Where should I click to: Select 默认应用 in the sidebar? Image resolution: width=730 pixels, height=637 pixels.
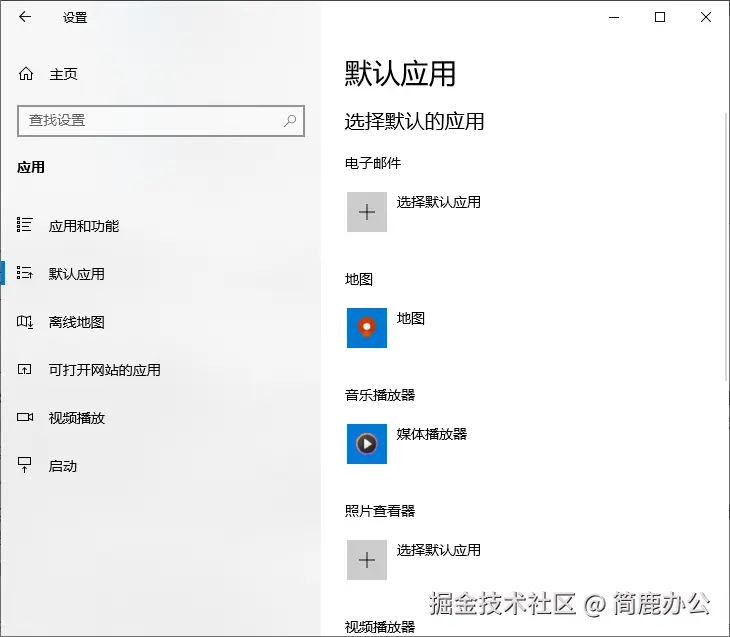(77, 274)
